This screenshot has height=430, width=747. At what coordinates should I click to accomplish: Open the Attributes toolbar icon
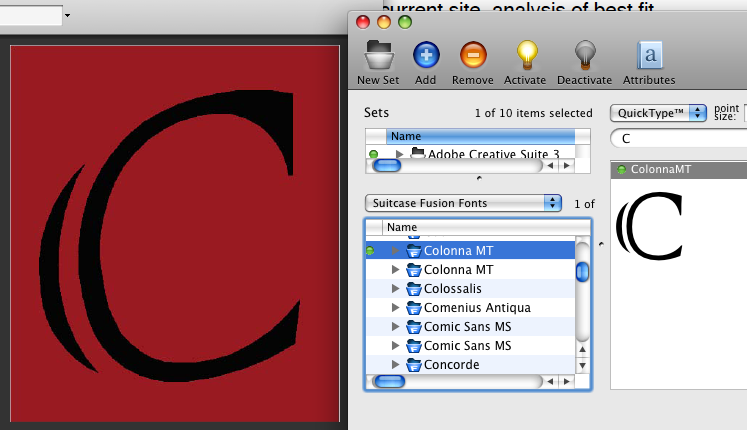coord(650,55)
